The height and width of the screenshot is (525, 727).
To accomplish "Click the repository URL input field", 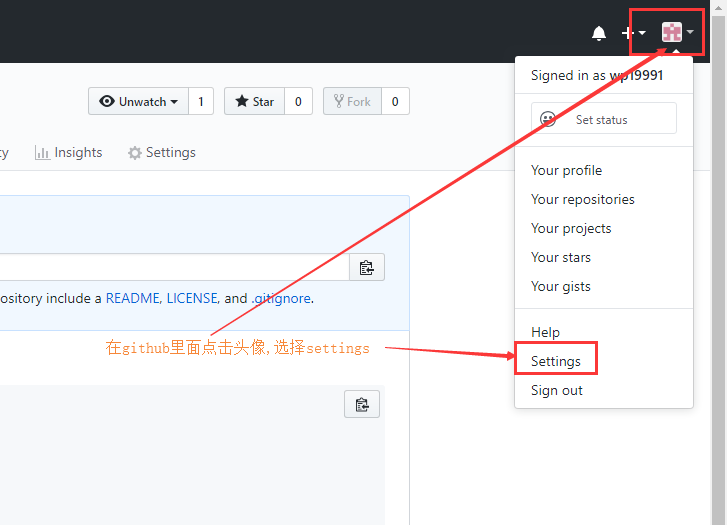I will [174, 267].
